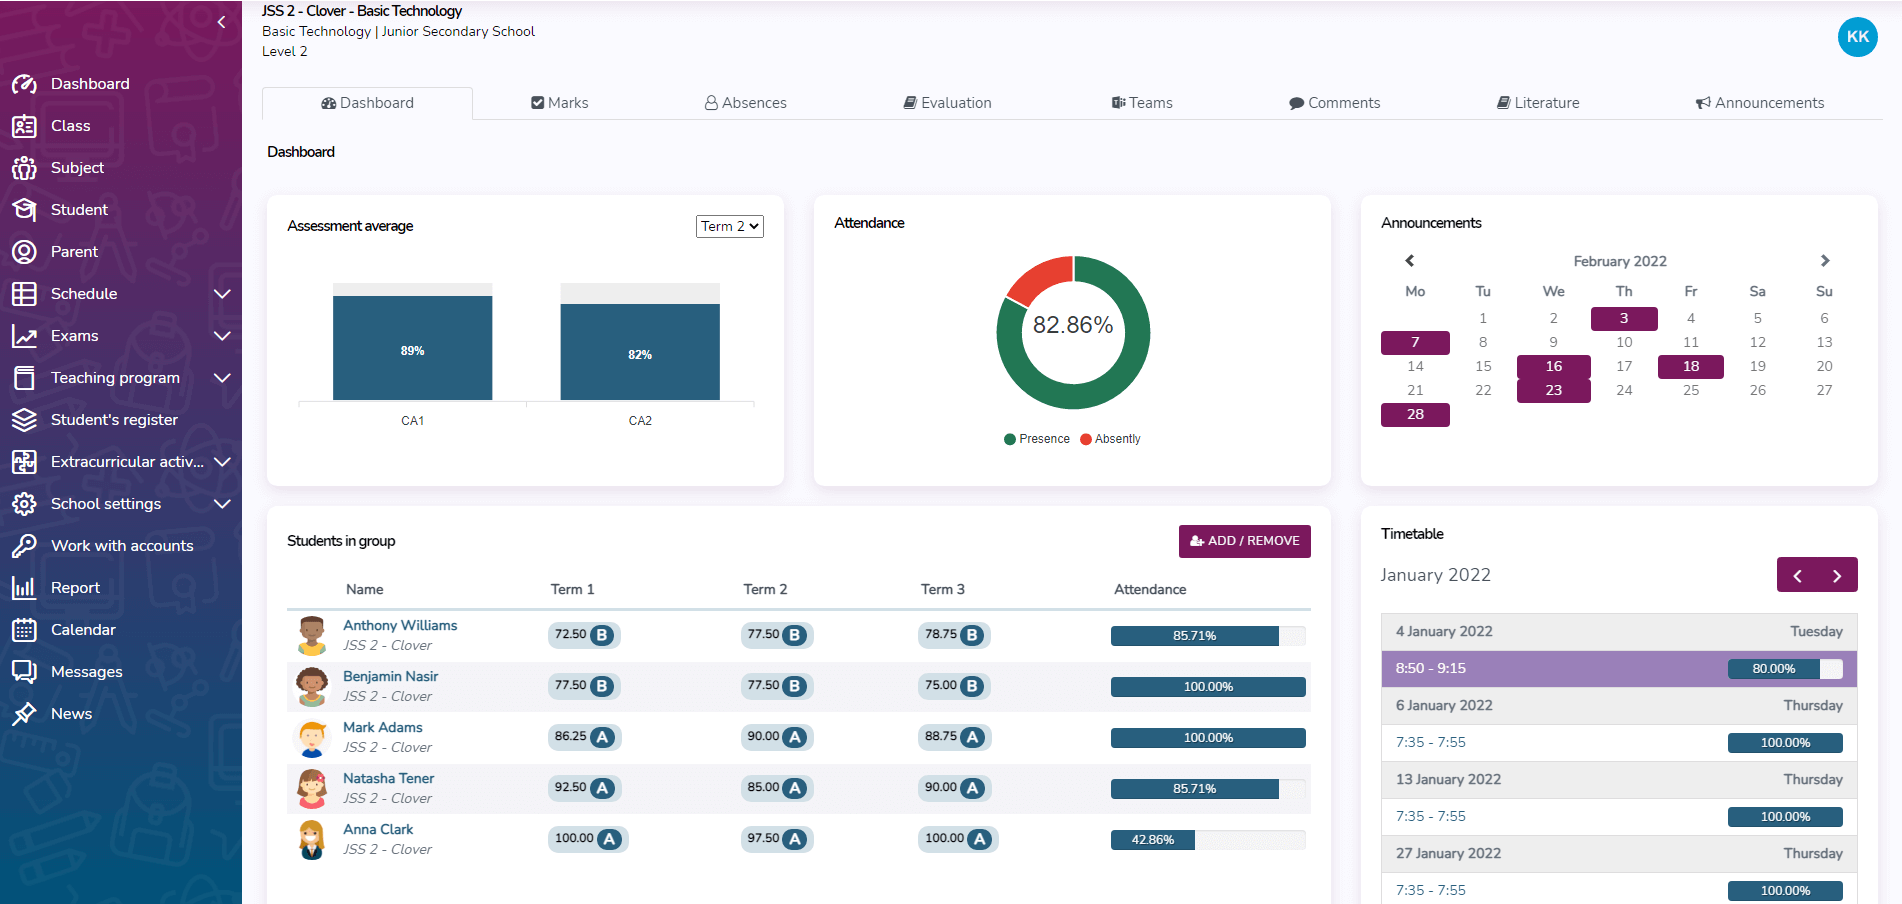This screenshot has width=1902, height=904.
Task: Toggle the Absently legend in Attendance chart
Action: click(x=1110, y=439)
